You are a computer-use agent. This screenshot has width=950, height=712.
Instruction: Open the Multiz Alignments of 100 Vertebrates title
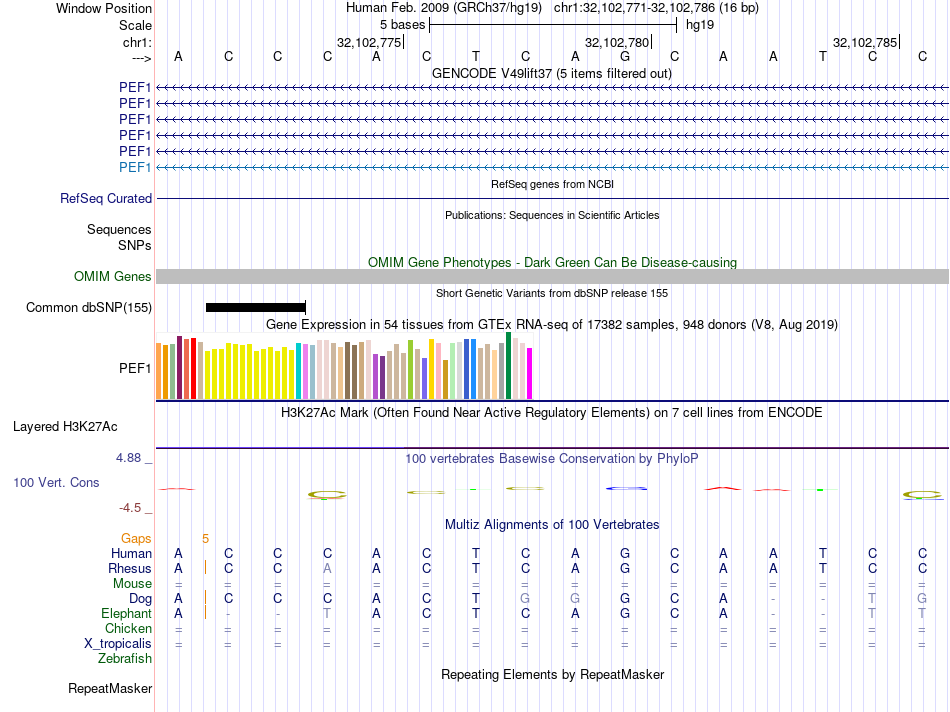(552, 525)
